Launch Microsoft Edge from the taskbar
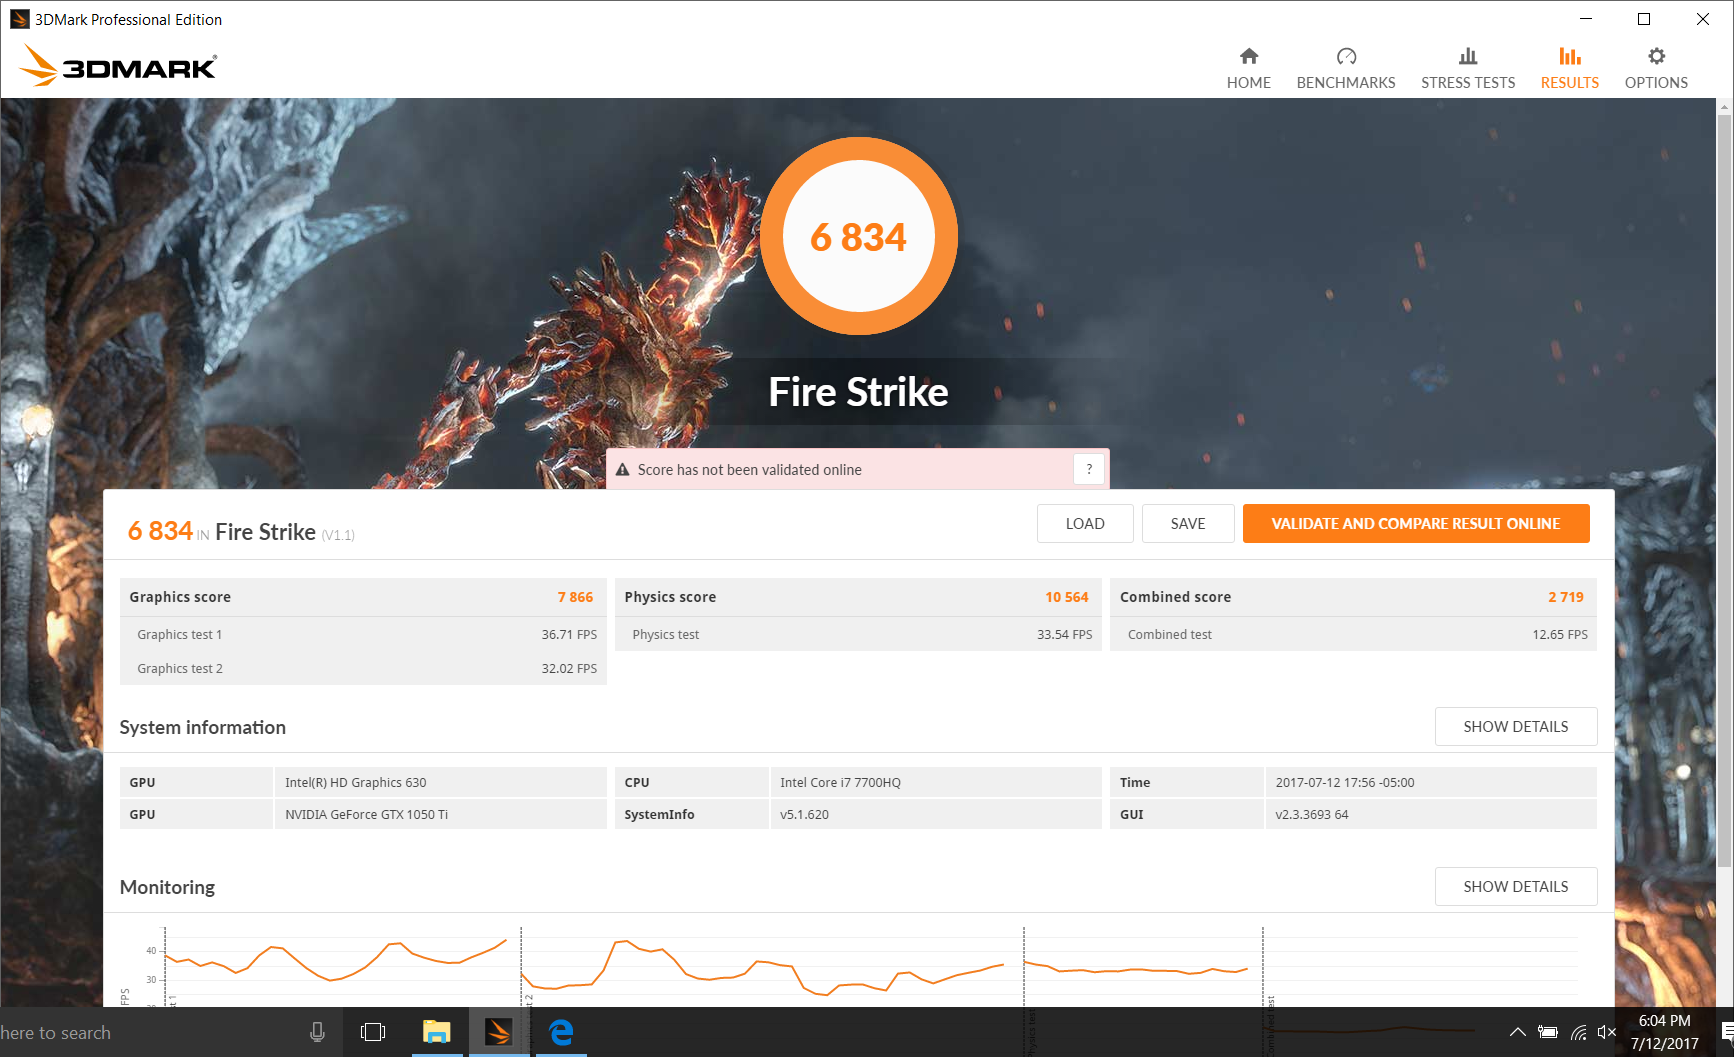This screenshot has height=1057, width=1734. point(561,1032)
